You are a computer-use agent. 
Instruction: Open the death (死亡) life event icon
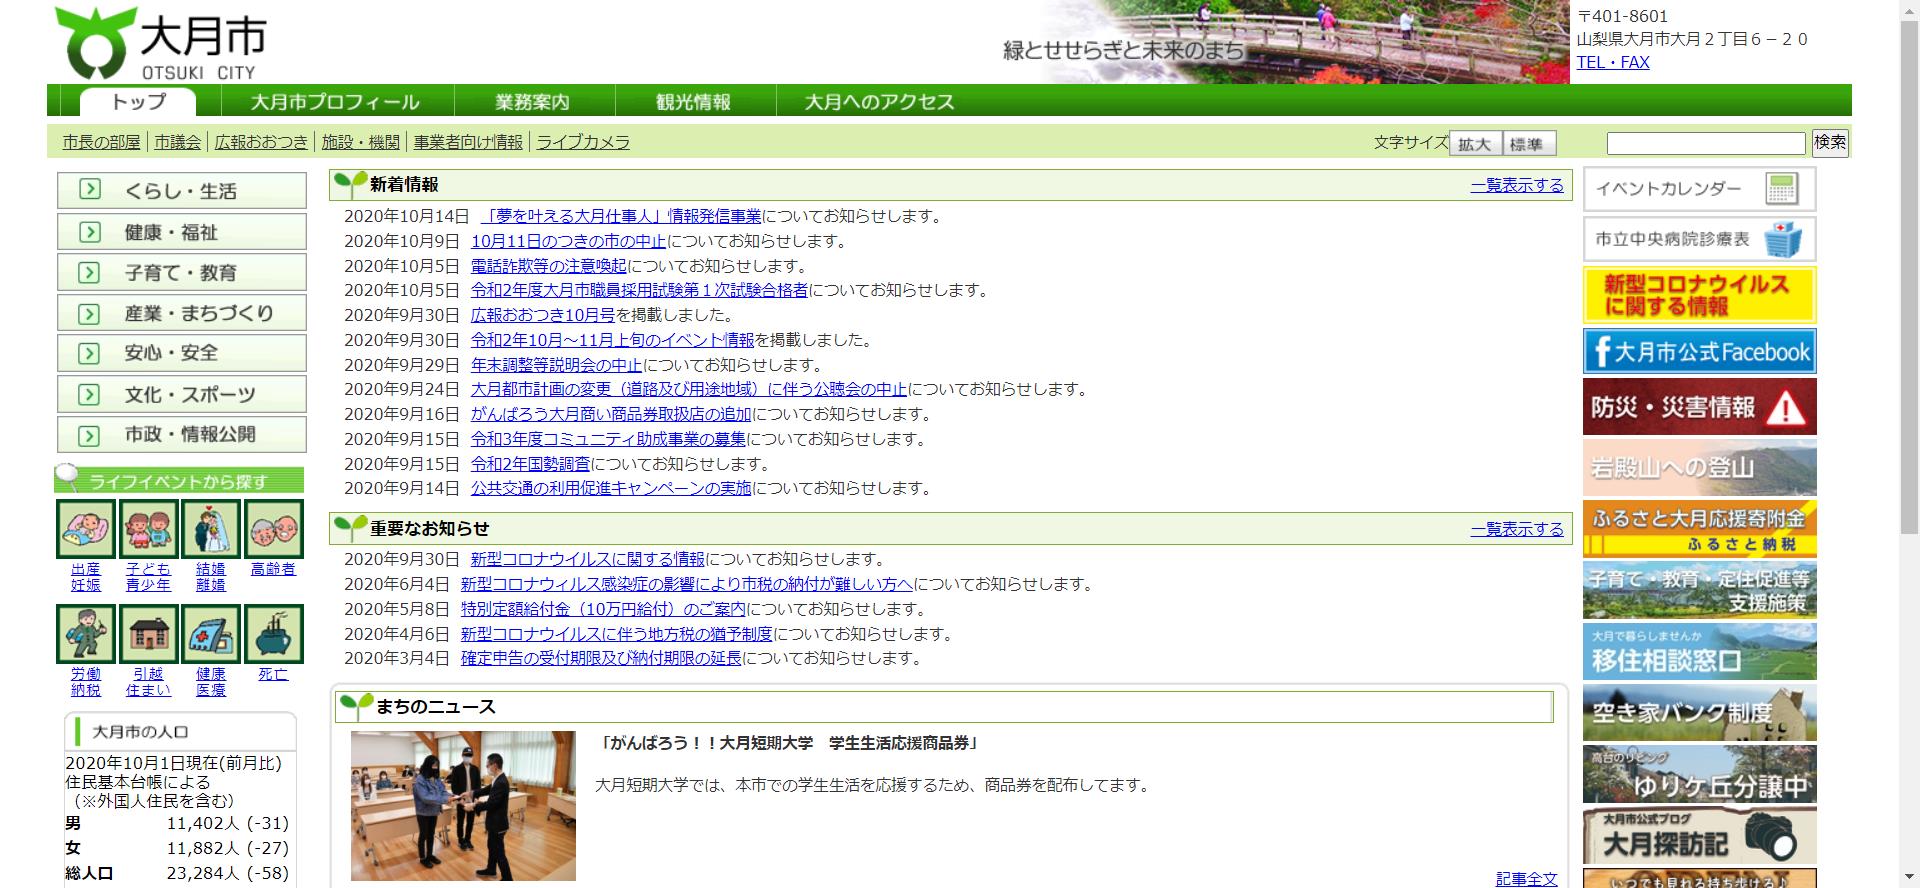coord(273,634)
